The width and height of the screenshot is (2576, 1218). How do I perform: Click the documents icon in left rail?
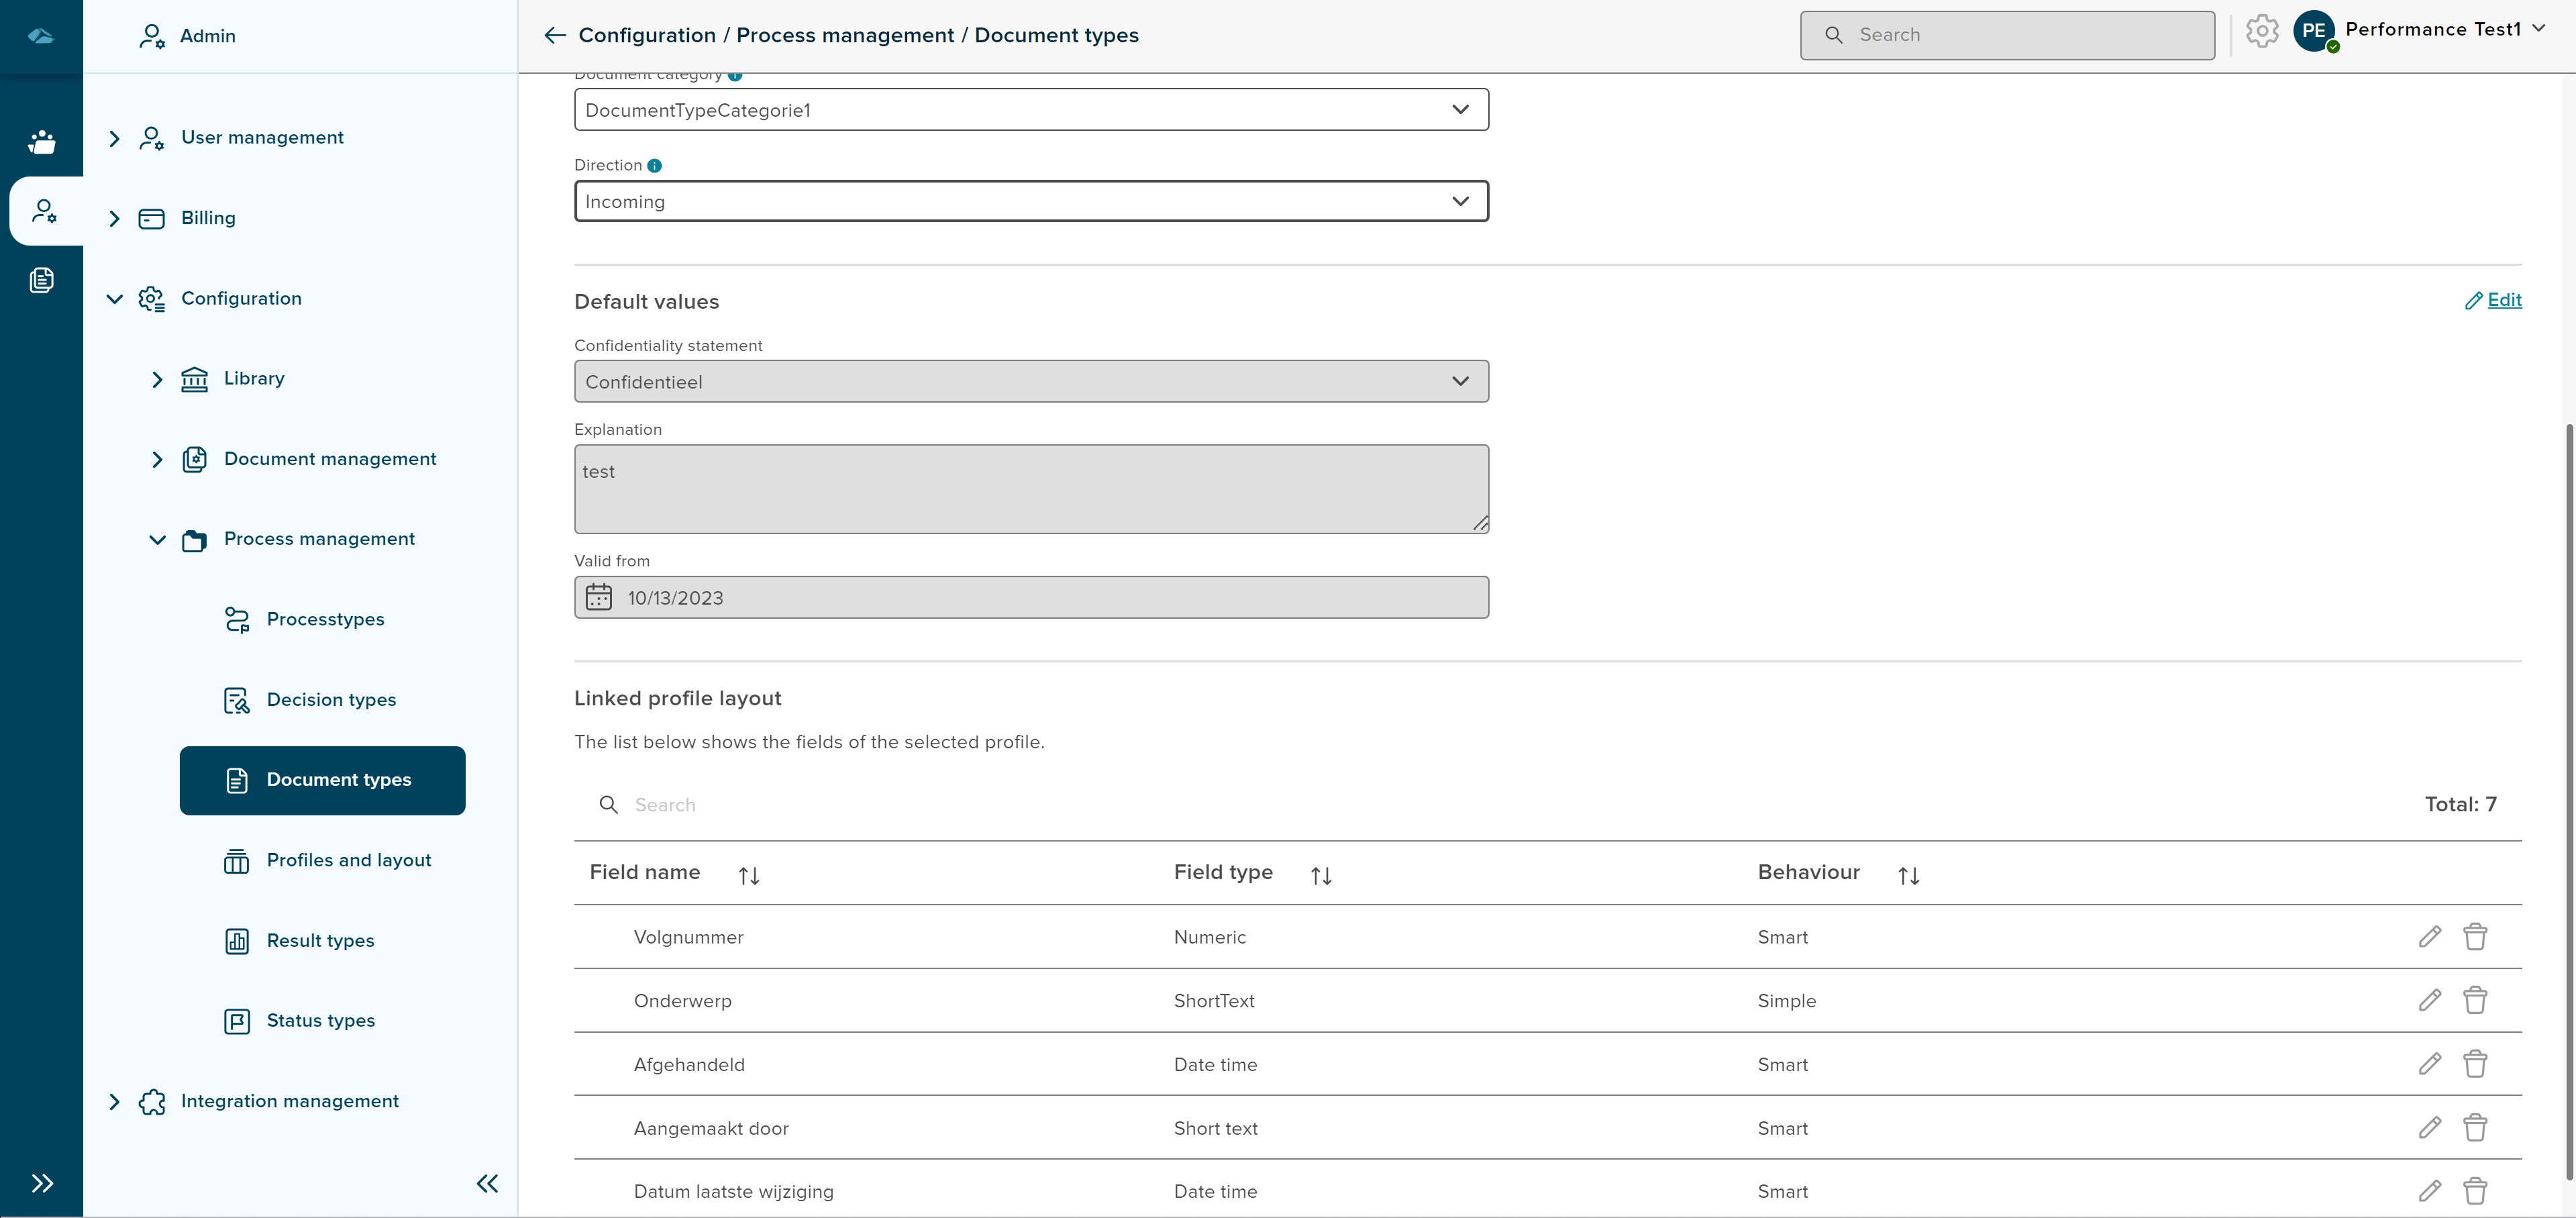click(42, 280)
